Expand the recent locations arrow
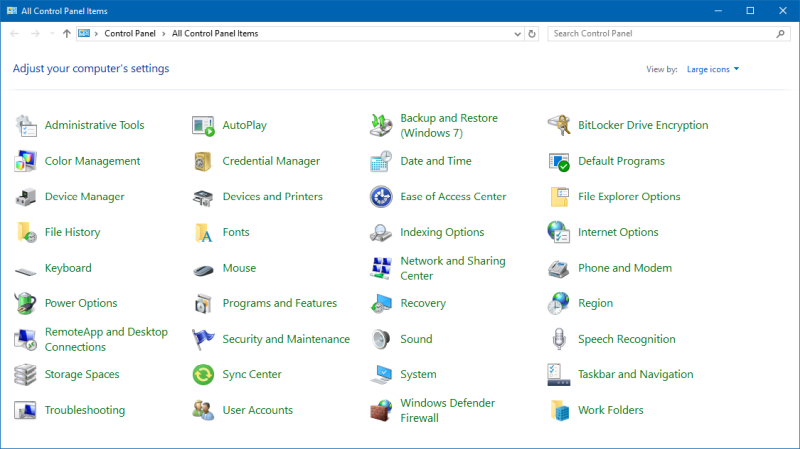The width and height of the screenshot is (800, 449). click(x=52, y=34)
